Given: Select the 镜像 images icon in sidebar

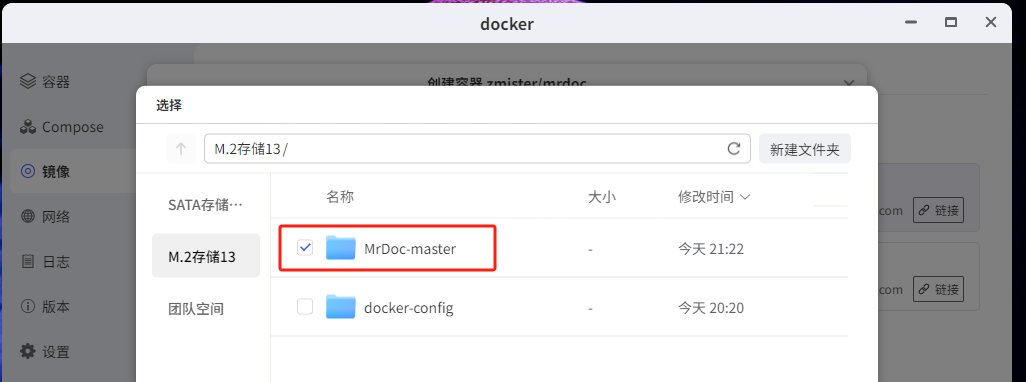Looking at the screenshot, I should [27, 171].
